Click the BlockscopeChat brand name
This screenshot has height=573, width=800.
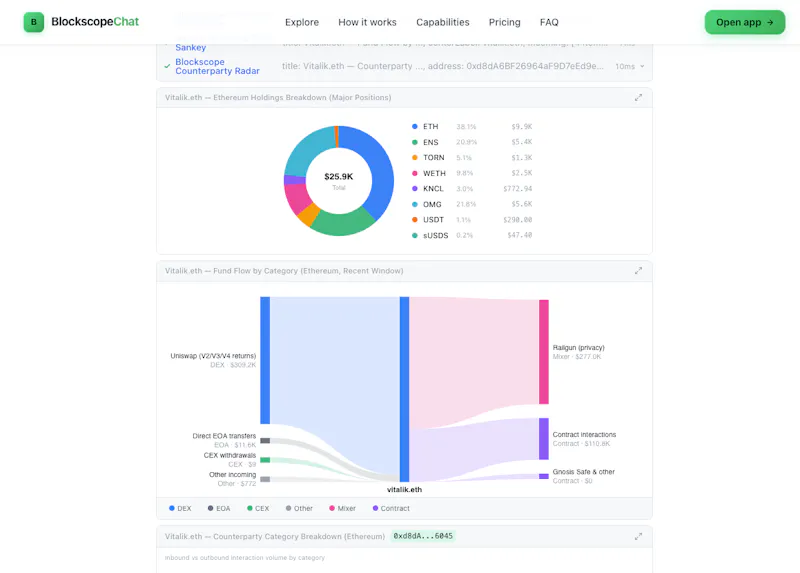[x=95, y=22]
